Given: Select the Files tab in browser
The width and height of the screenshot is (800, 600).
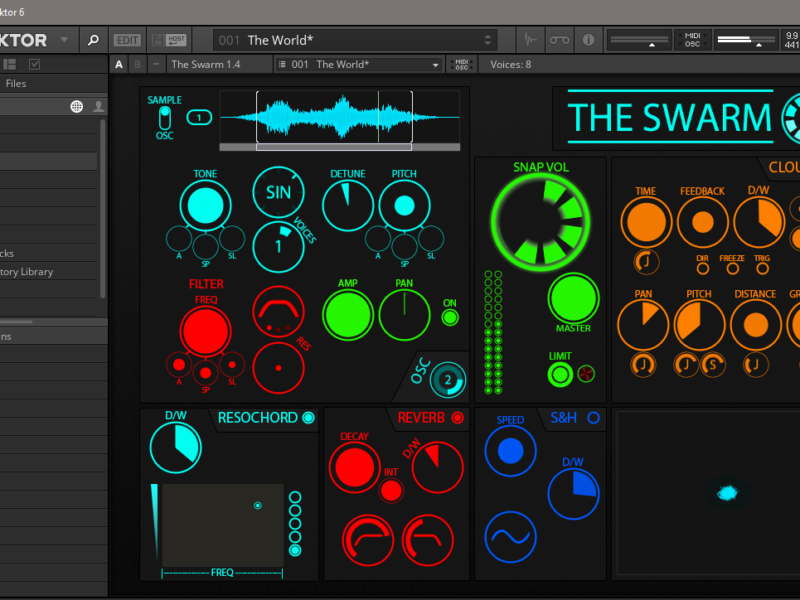Looking at the screenshot, I should tap(16, 84).
